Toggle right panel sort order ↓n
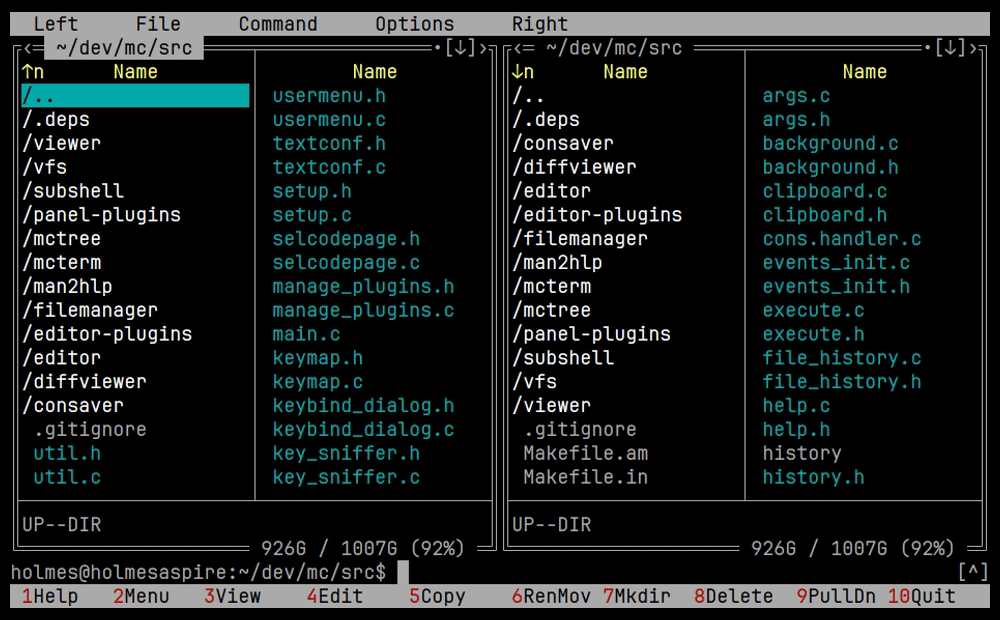The width and height of the screenshot is (1000, 620). [x=523, y=71]
